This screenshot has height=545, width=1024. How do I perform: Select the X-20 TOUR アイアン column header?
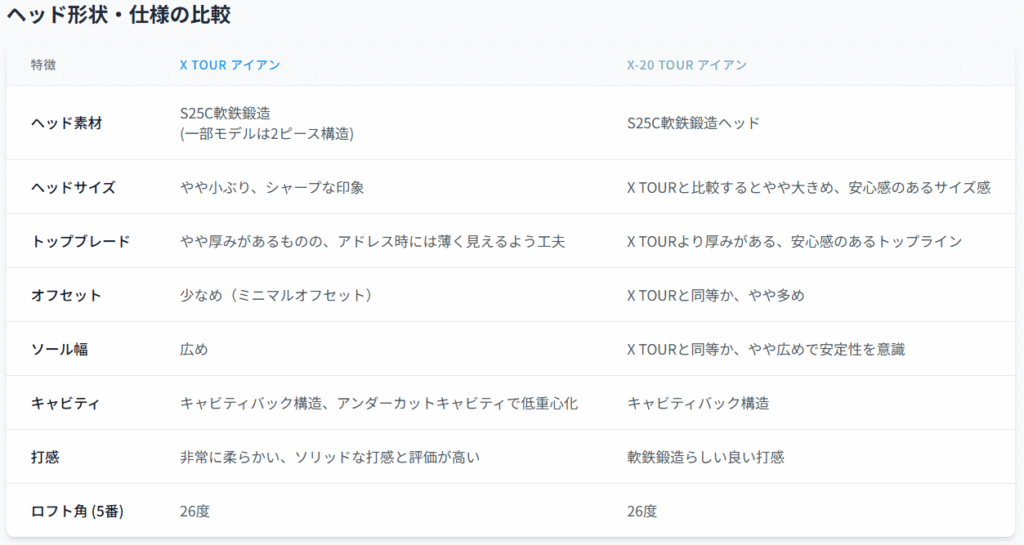coord(686,65)
